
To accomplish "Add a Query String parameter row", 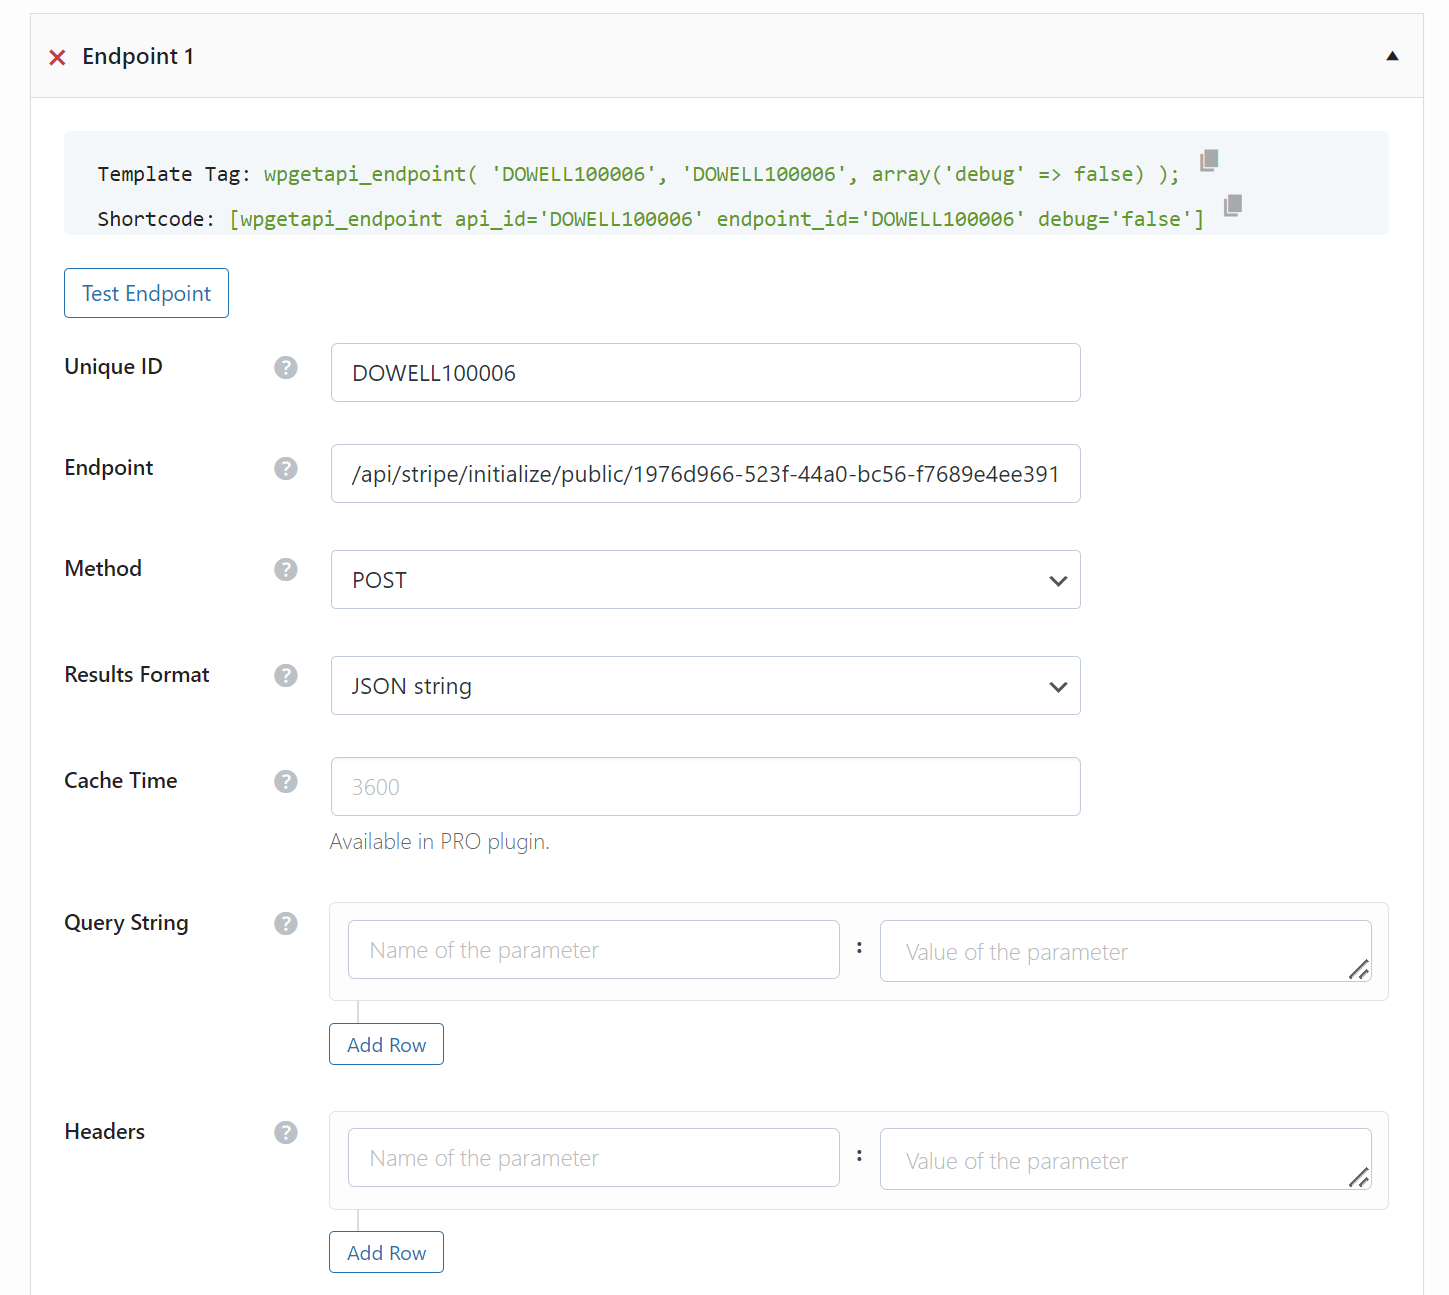I will 386,1044.
